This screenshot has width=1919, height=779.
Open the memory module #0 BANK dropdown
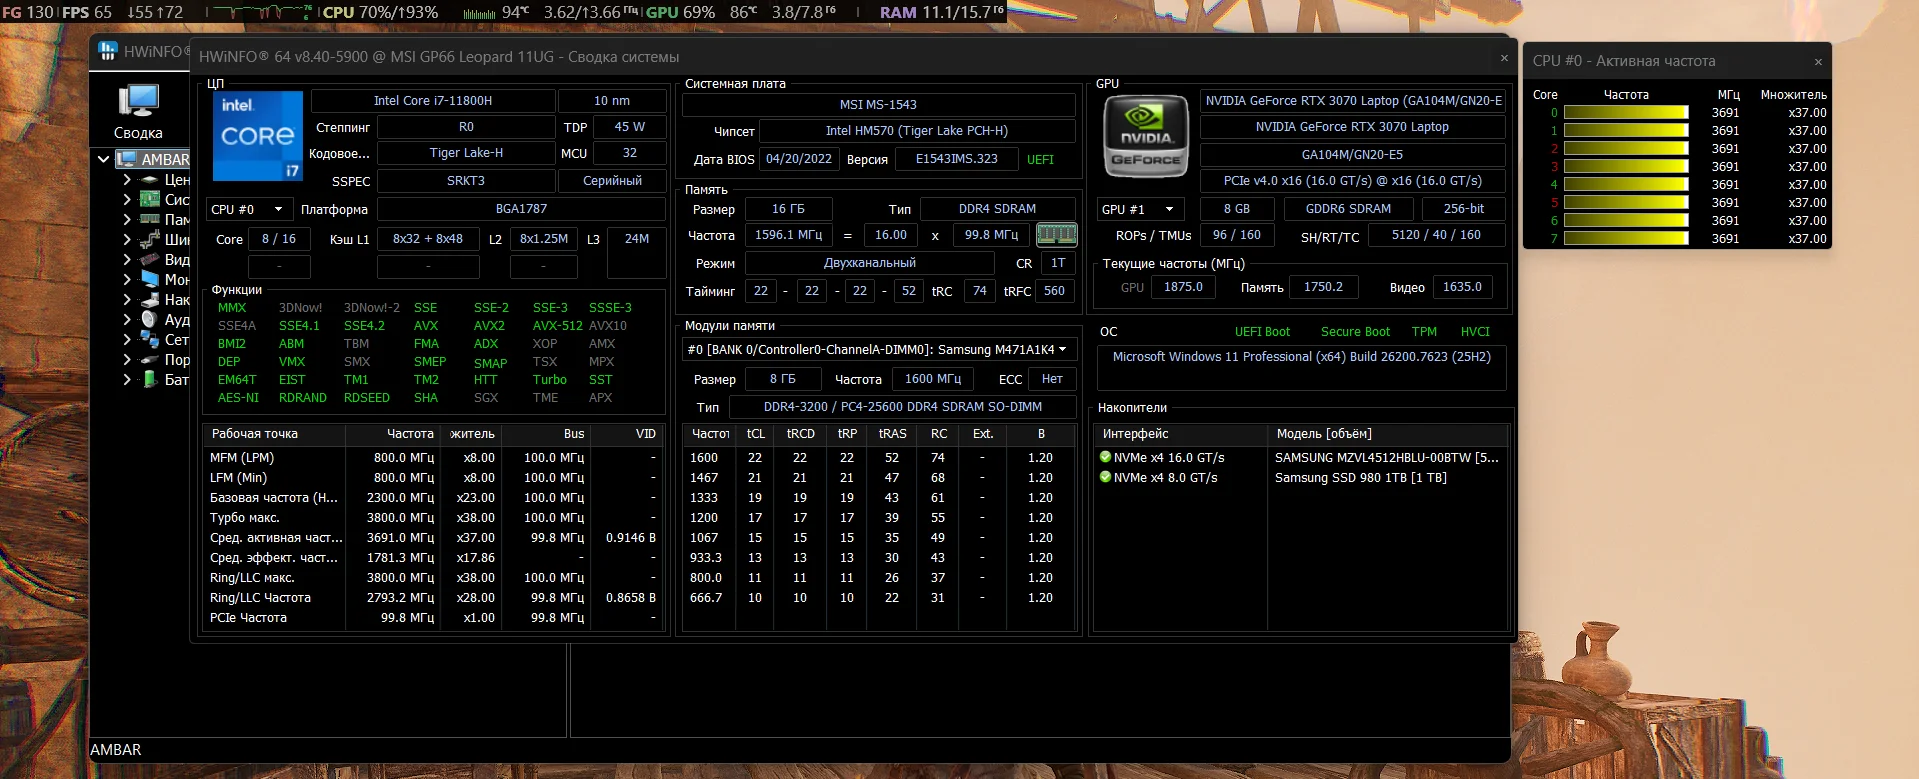[x=877, y=349]
